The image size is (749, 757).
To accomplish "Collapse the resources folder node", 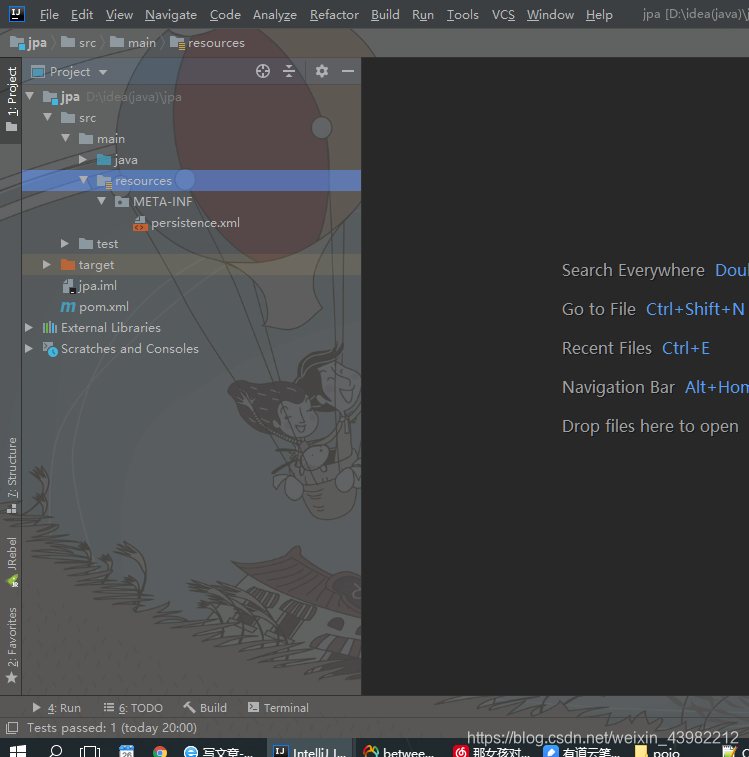I will 84,180.
